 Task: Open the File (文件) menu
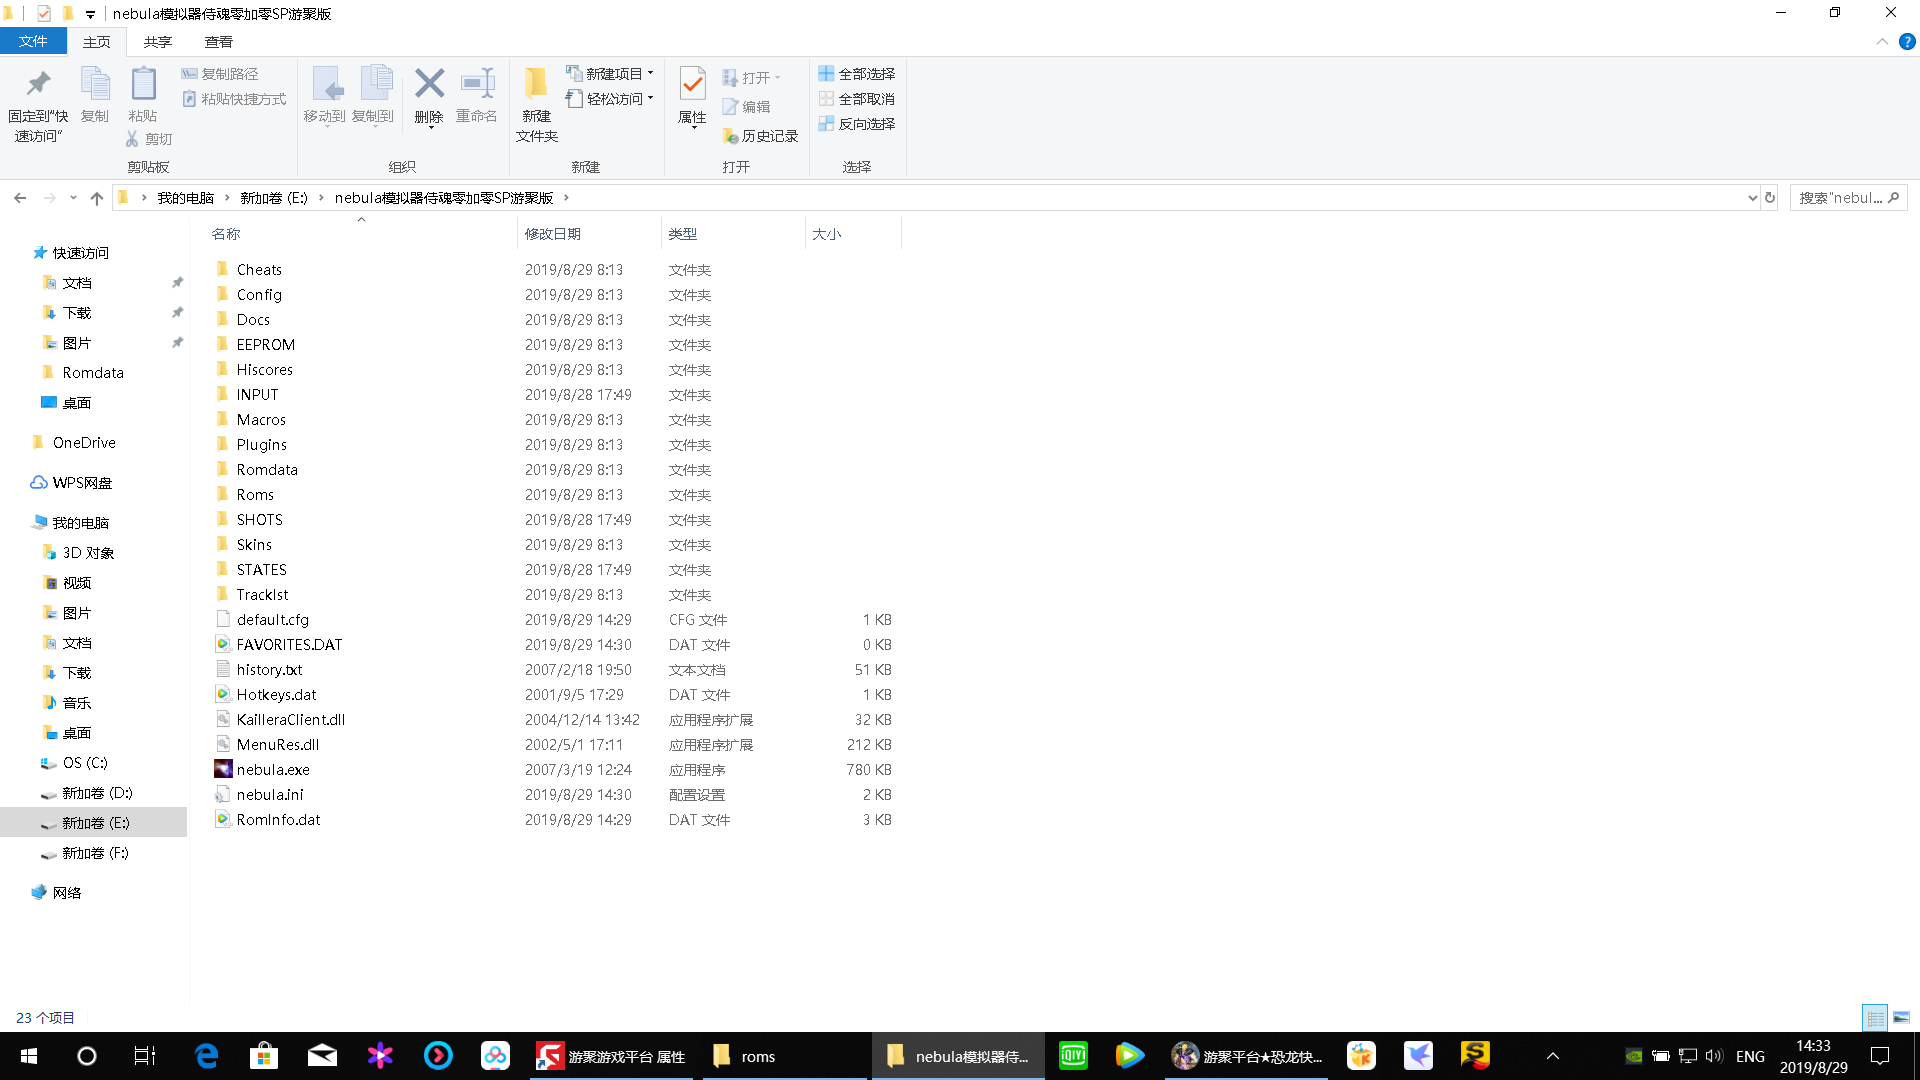pyautogui.click(x=33, y=42)
